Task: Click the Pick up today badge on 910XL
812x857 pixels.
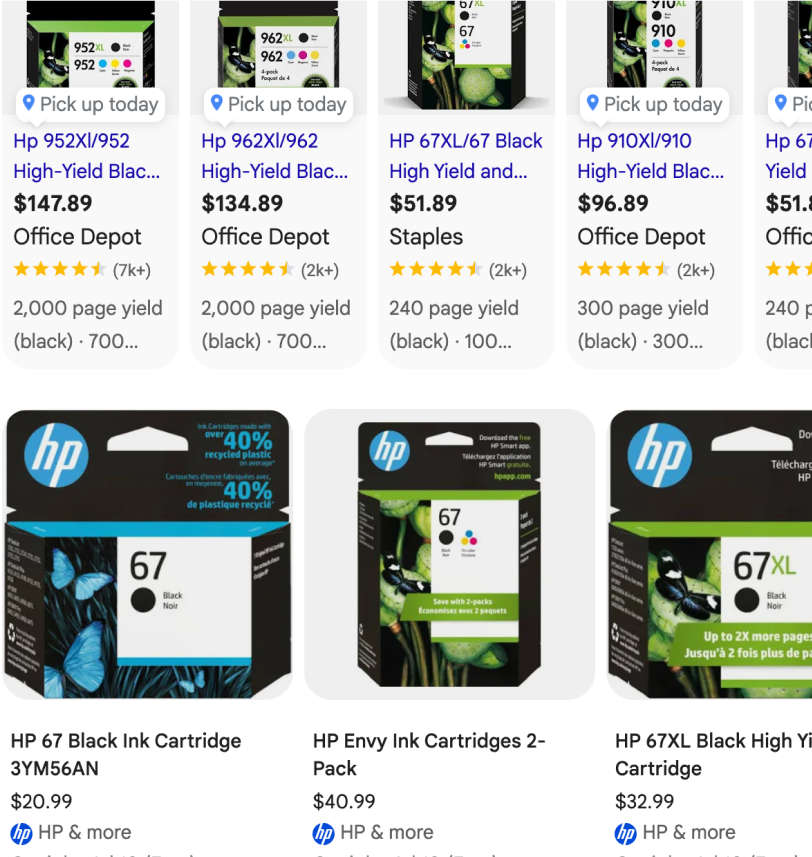Action: 655,104
